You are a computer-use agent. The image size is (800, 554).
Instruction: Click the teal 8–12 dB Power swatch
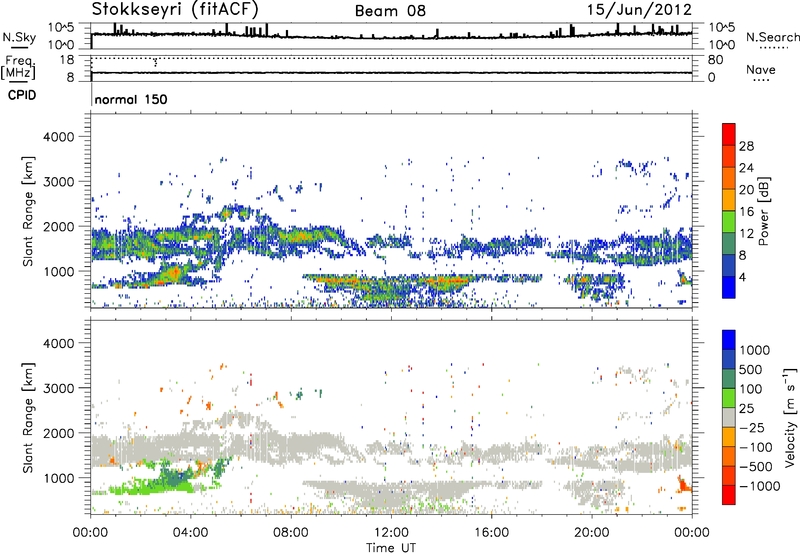729,244
